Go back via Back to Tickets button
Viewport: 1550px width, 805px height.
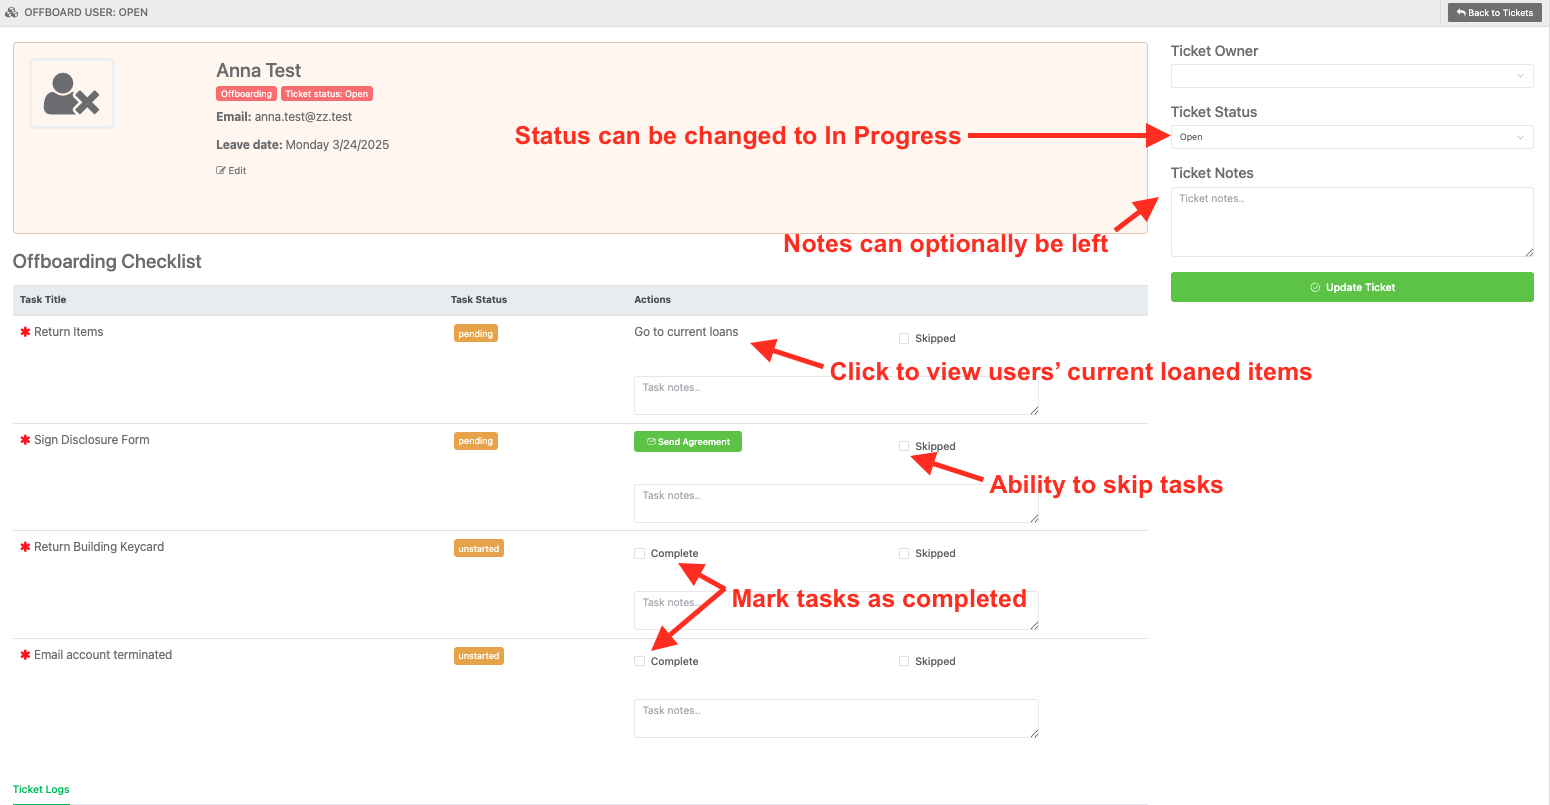tap(1494, 13)
